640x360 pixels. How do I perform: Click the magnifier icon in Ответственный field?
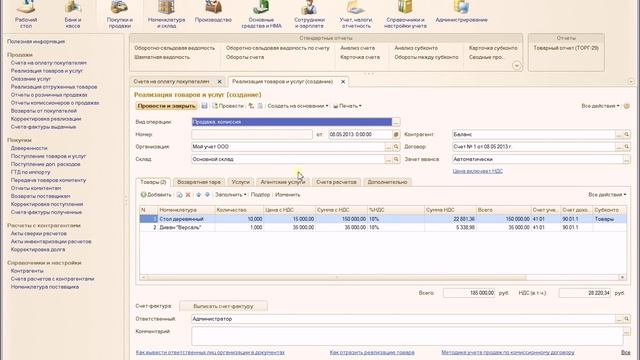[627, 319]
